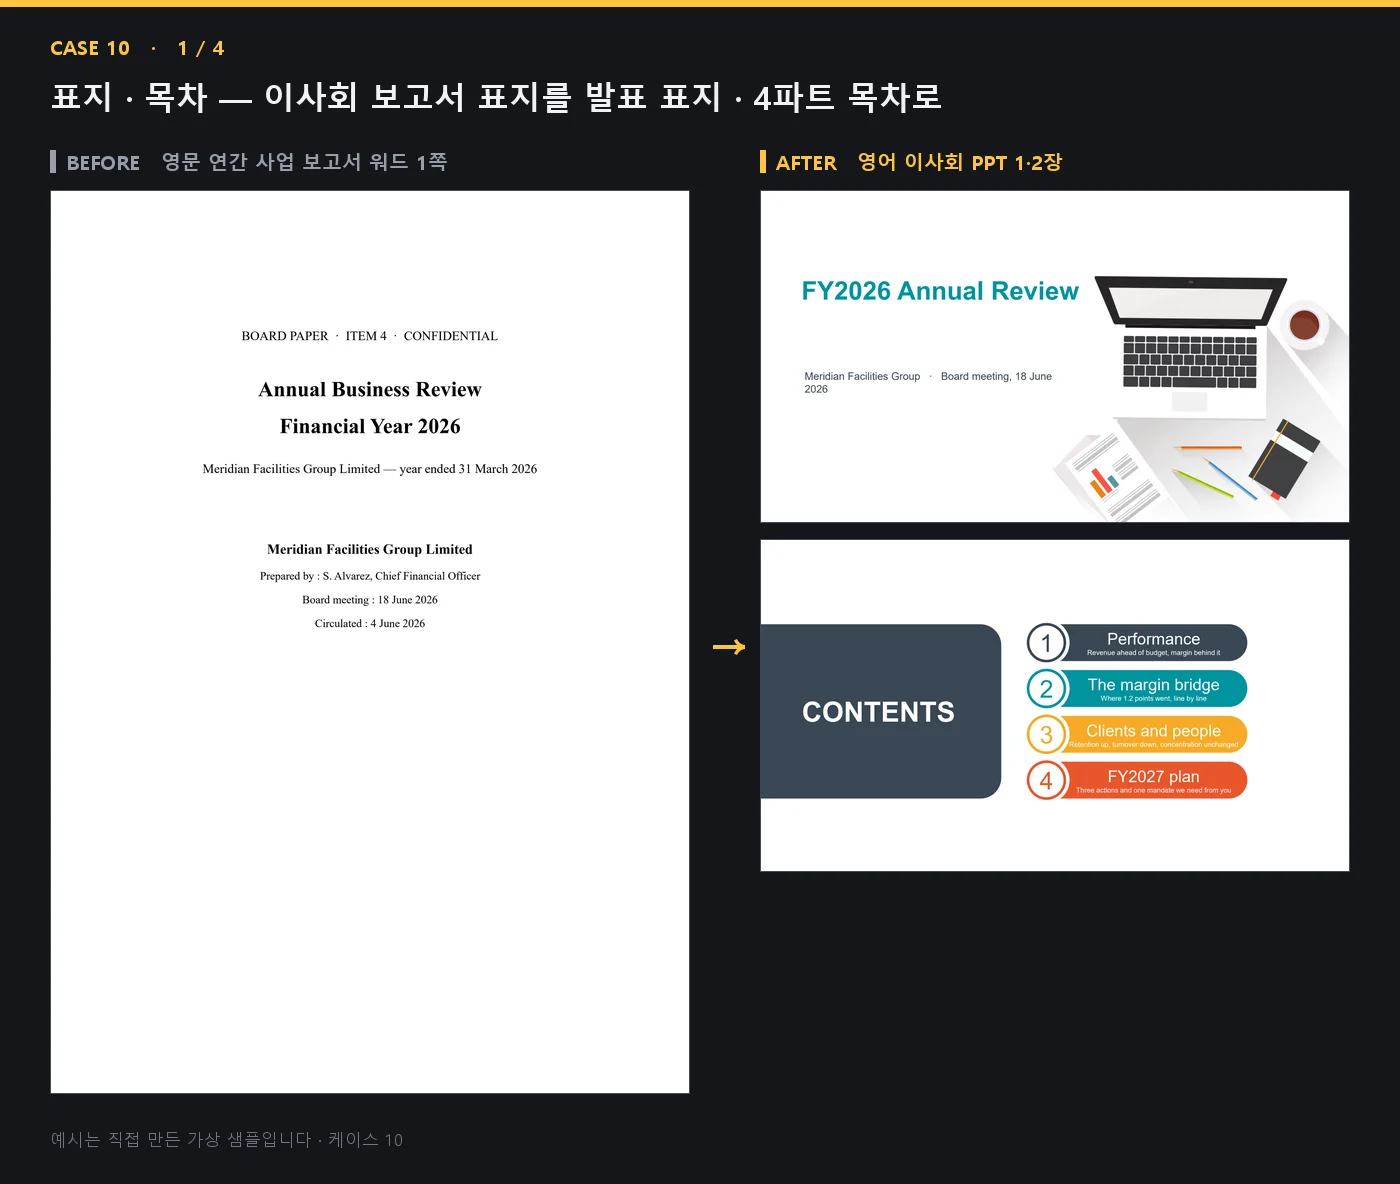Click the bold "Meridian Facilities Group Limited" line above Prepared by
The height and width of the screenshot is (1184, 1400).
tap(370, 550)
